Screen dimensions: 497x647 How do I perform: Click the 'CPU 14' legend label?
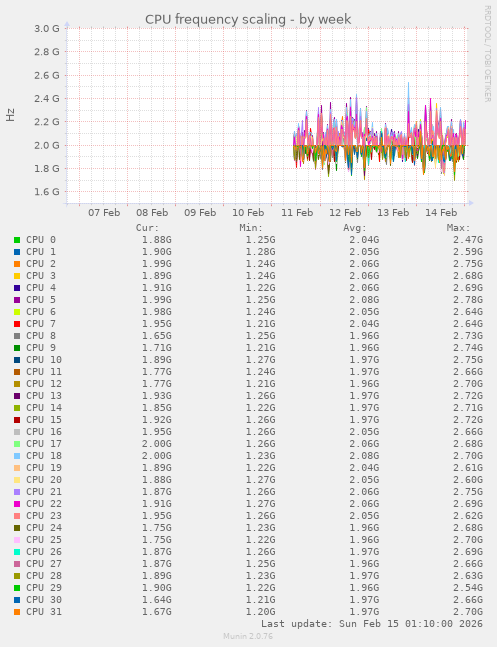click(x=44, y=407)
